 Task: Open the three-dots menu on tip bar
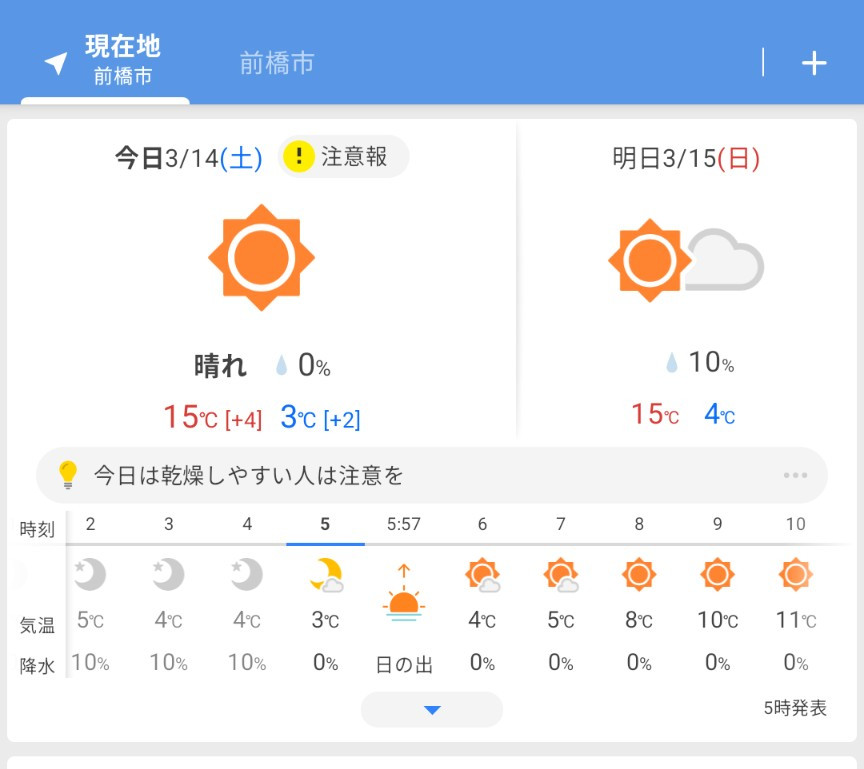[795, 475]
